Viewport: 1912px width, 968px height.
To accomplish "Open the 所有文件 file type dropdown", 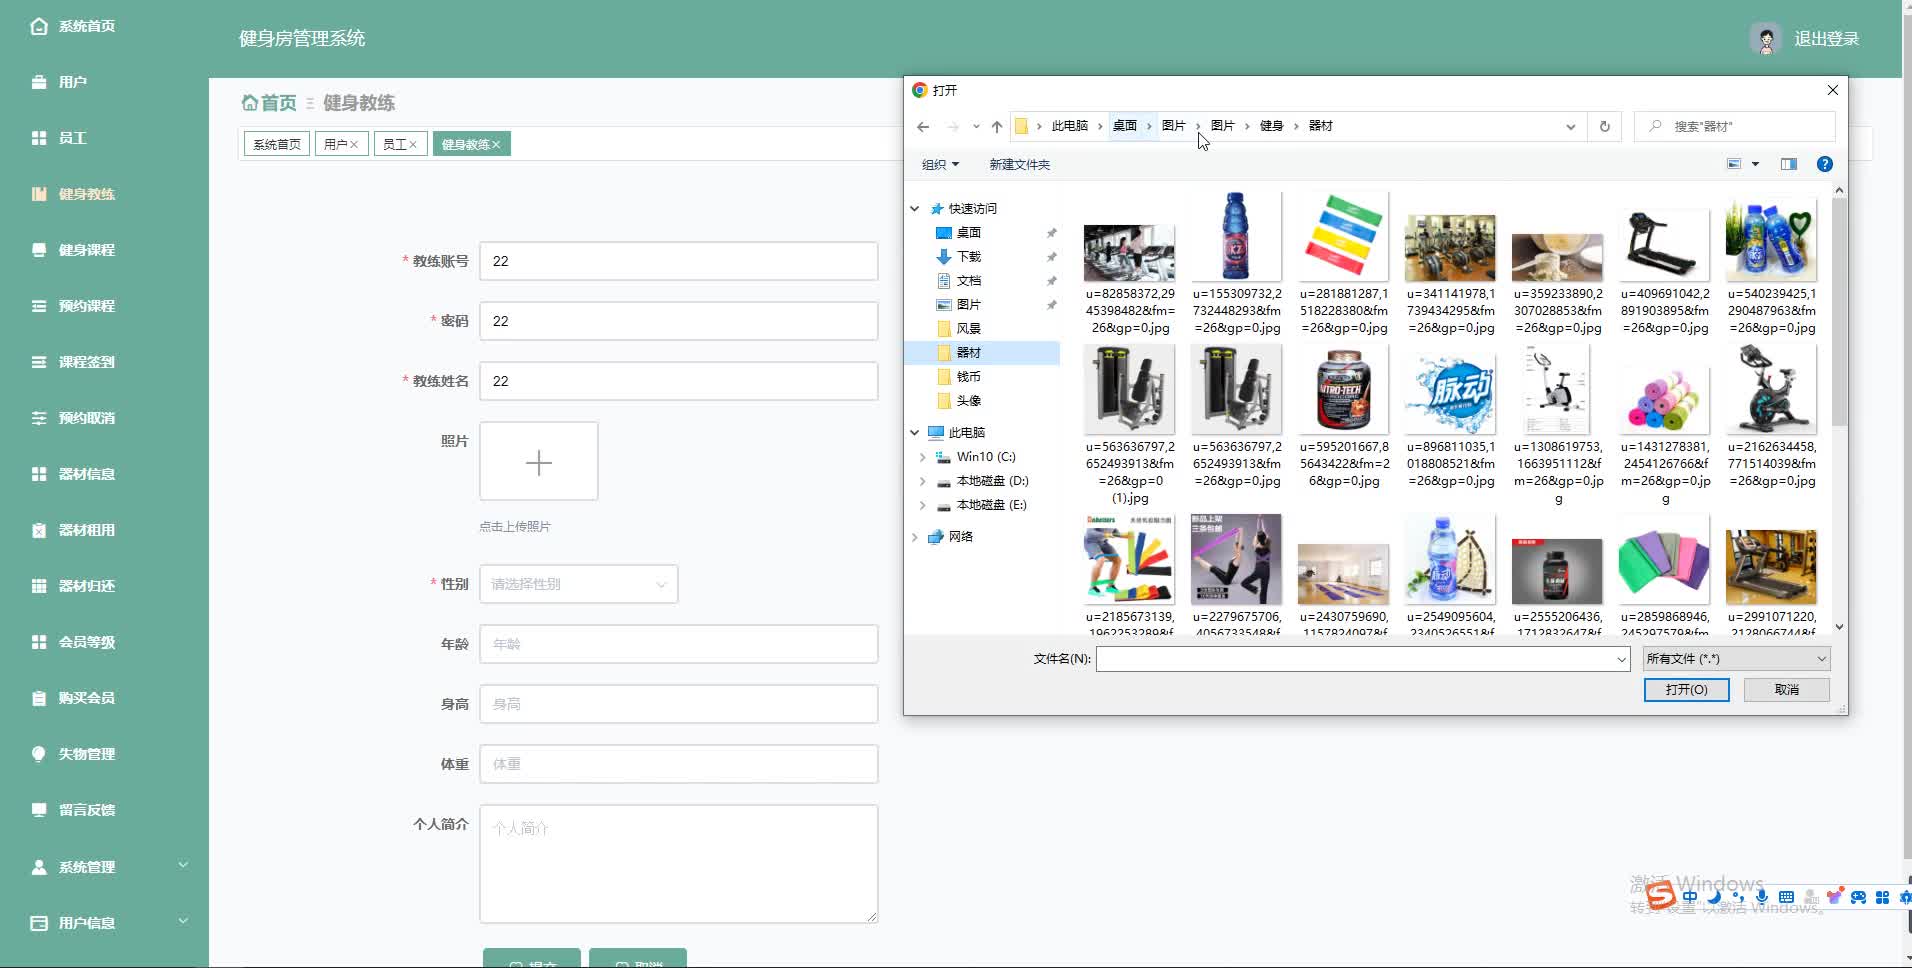I will click(1737, 659).
